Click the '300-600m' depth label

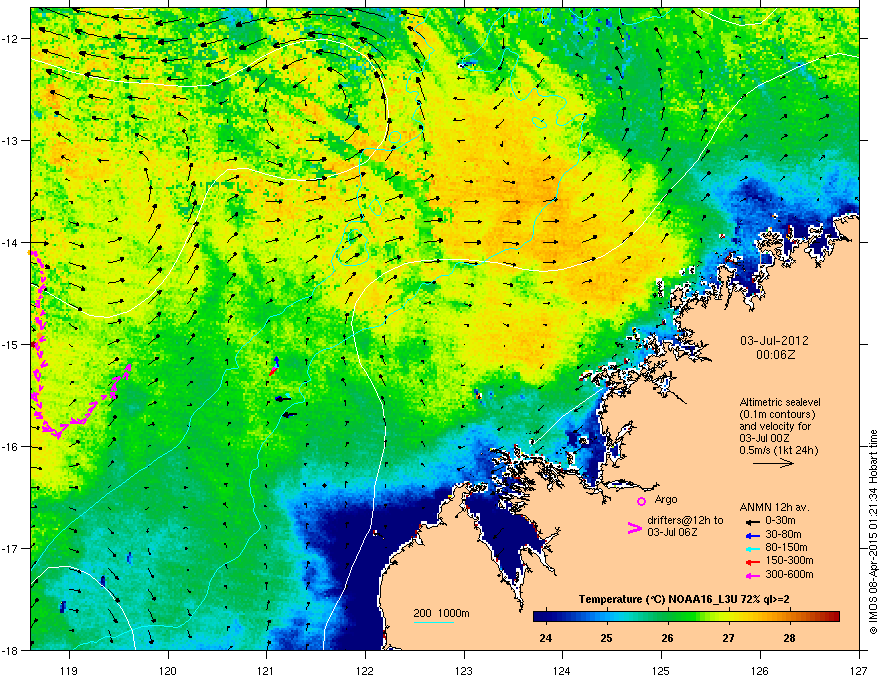tap(790, 574)
